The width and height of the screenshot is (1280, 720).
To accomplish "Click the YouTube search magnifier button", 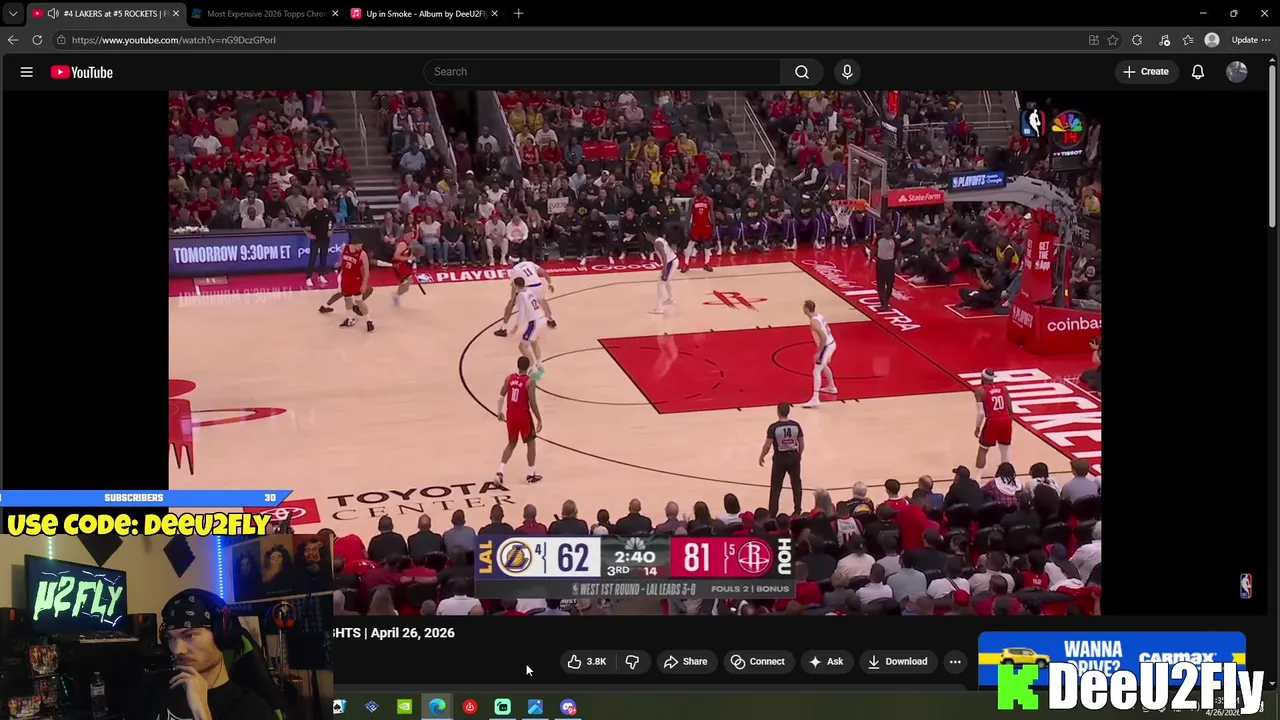I will click(802, 72).
